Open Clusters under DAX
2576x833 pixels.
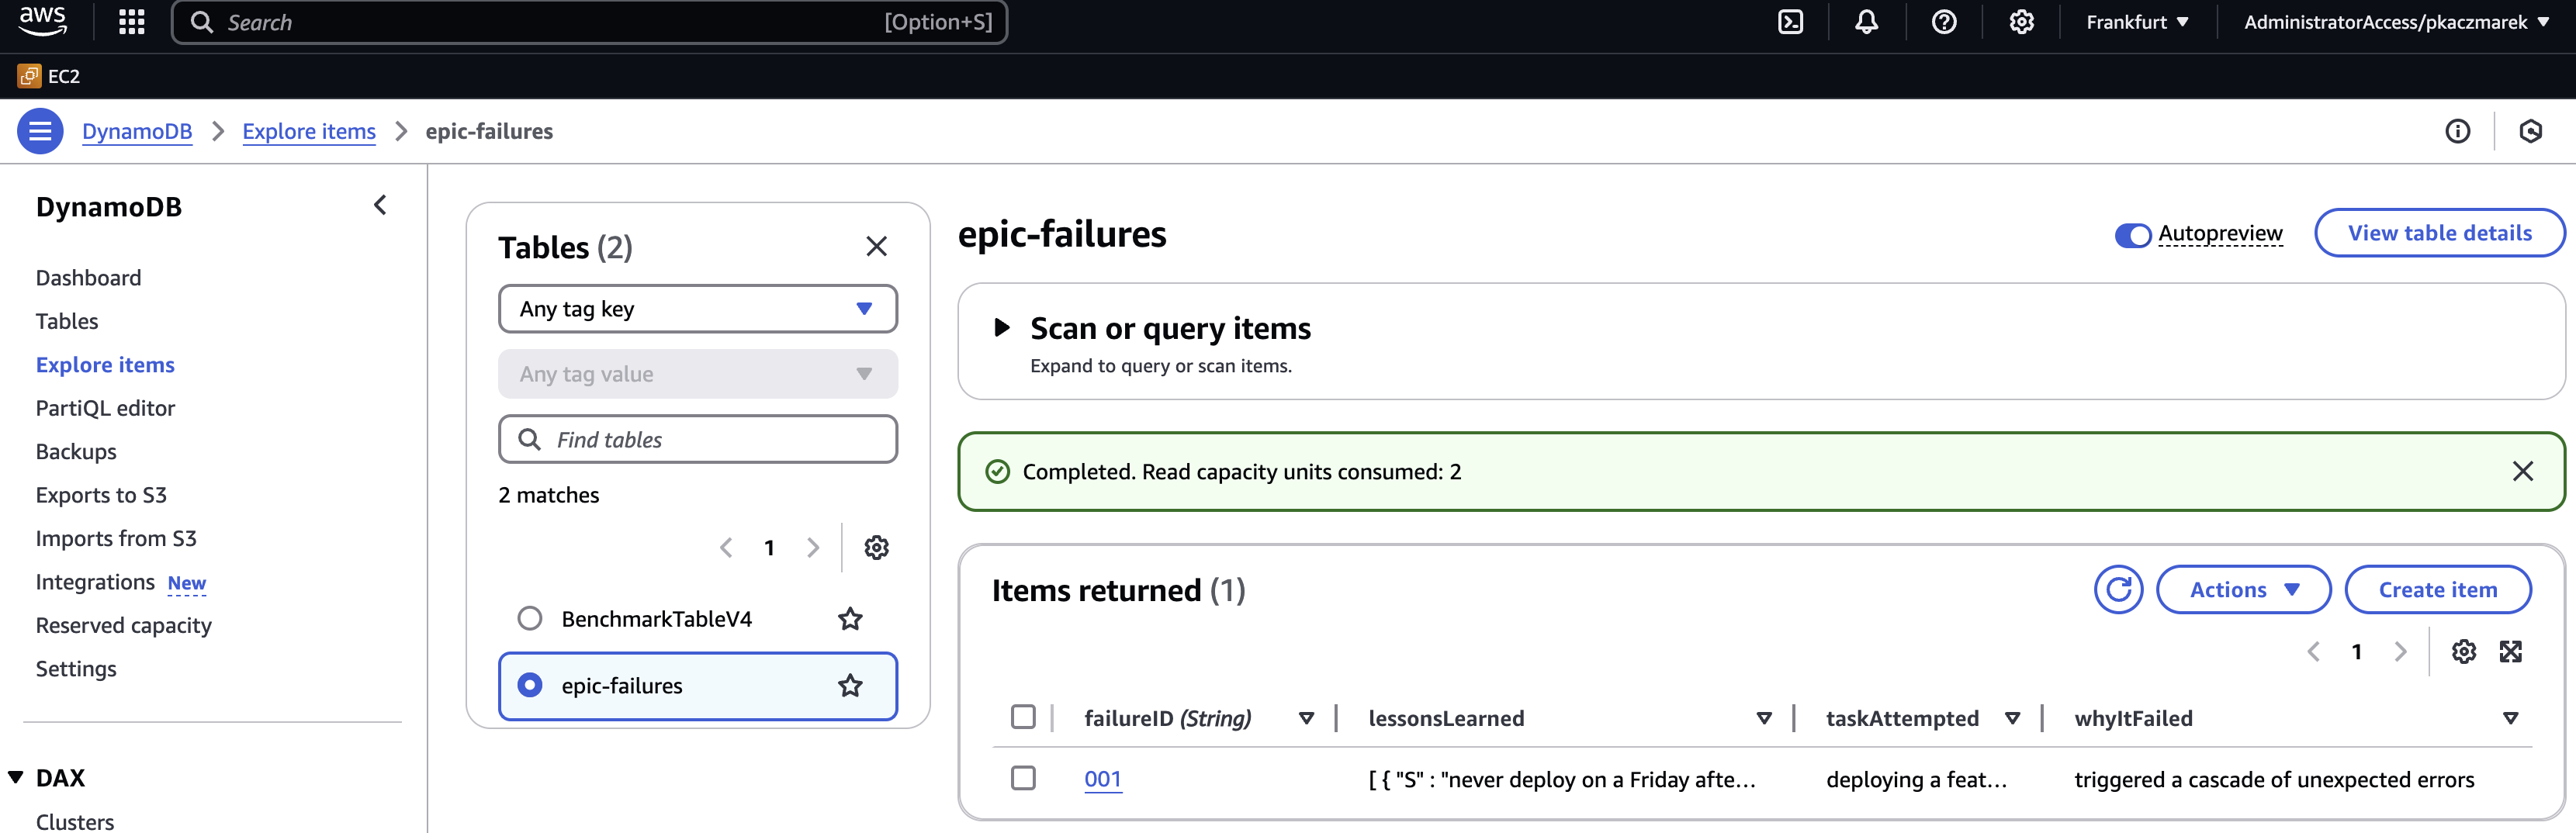coord(75,822)
